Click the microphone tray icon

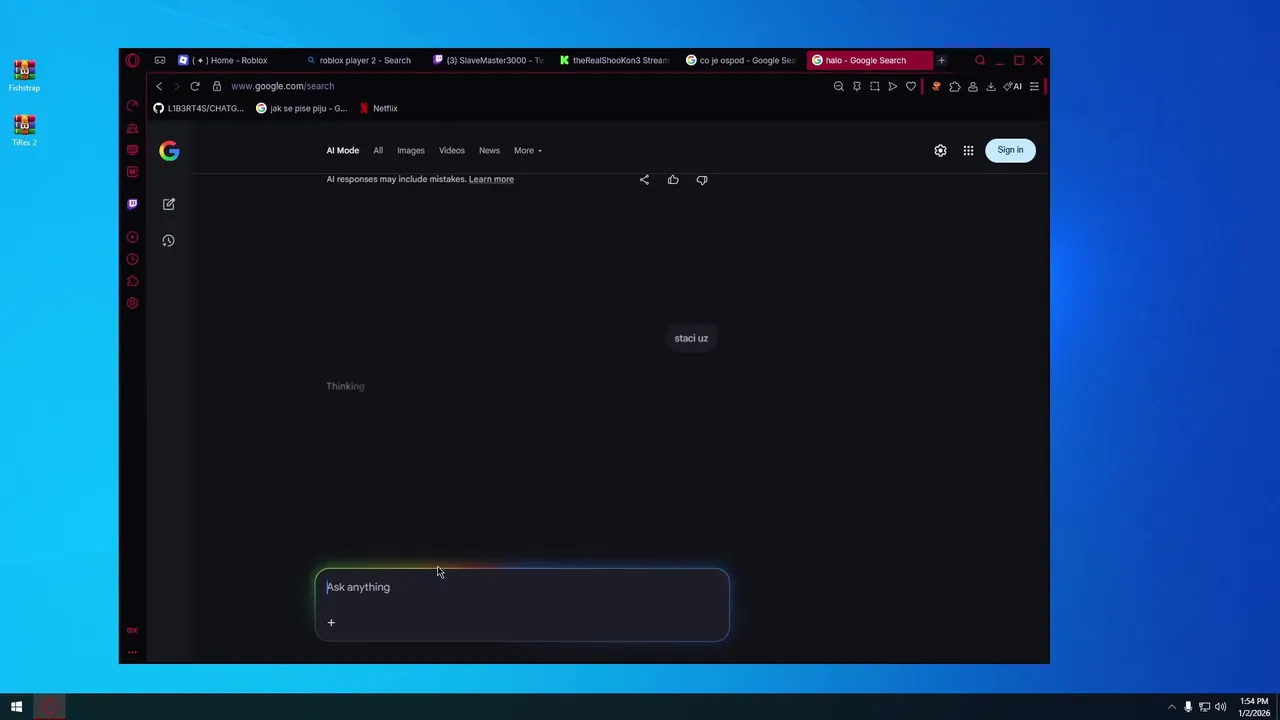pos(1188,707)
